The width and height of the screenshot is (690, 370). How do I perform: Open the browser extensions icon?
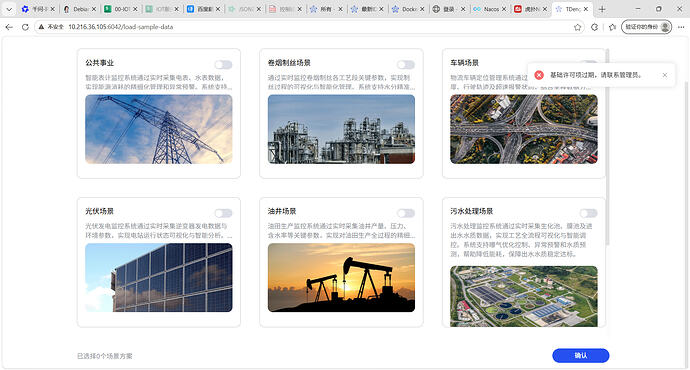click(595, 27)
